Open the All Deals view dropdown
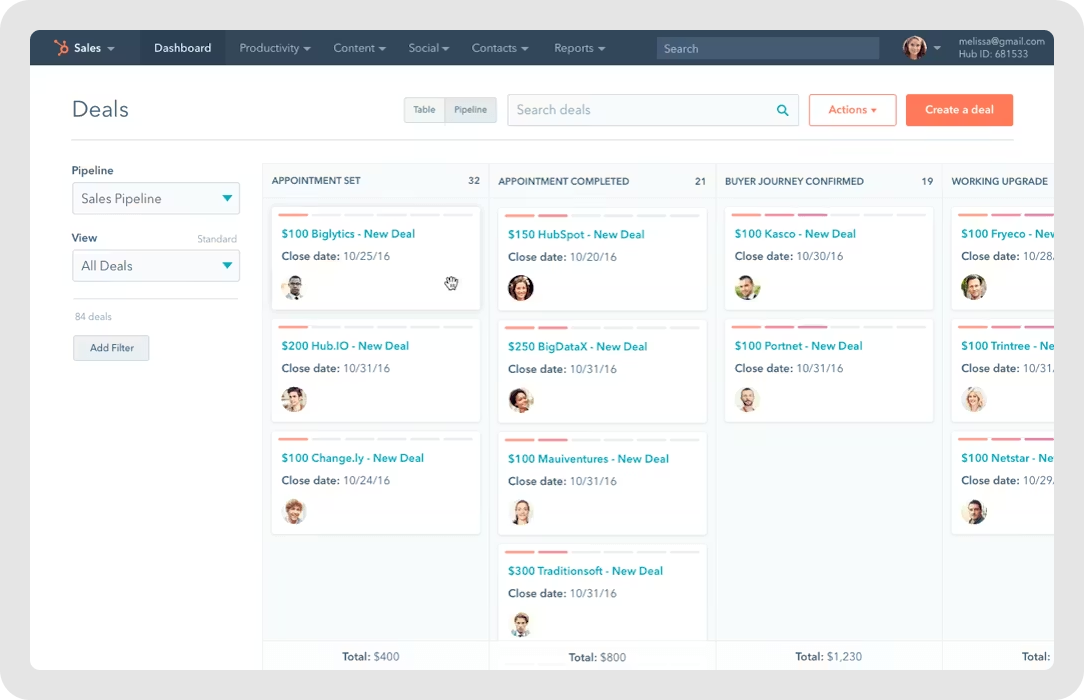 pos(155,266)
